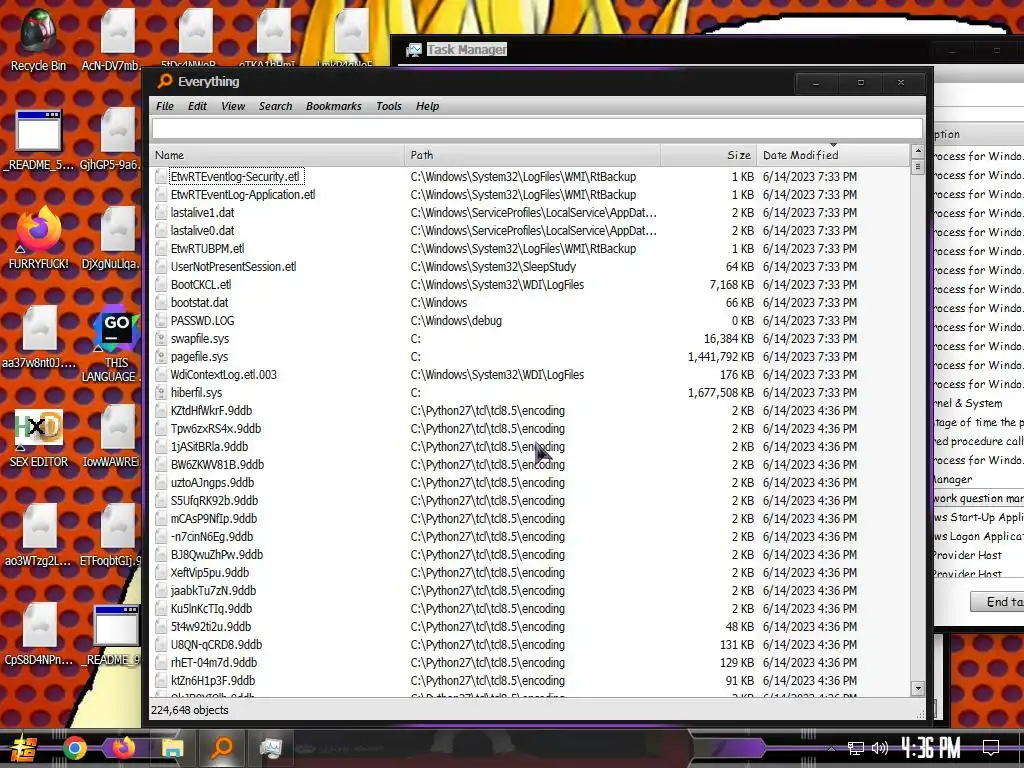
Task: Open the File menu in Everything
Action: click(x=165, y=106)
